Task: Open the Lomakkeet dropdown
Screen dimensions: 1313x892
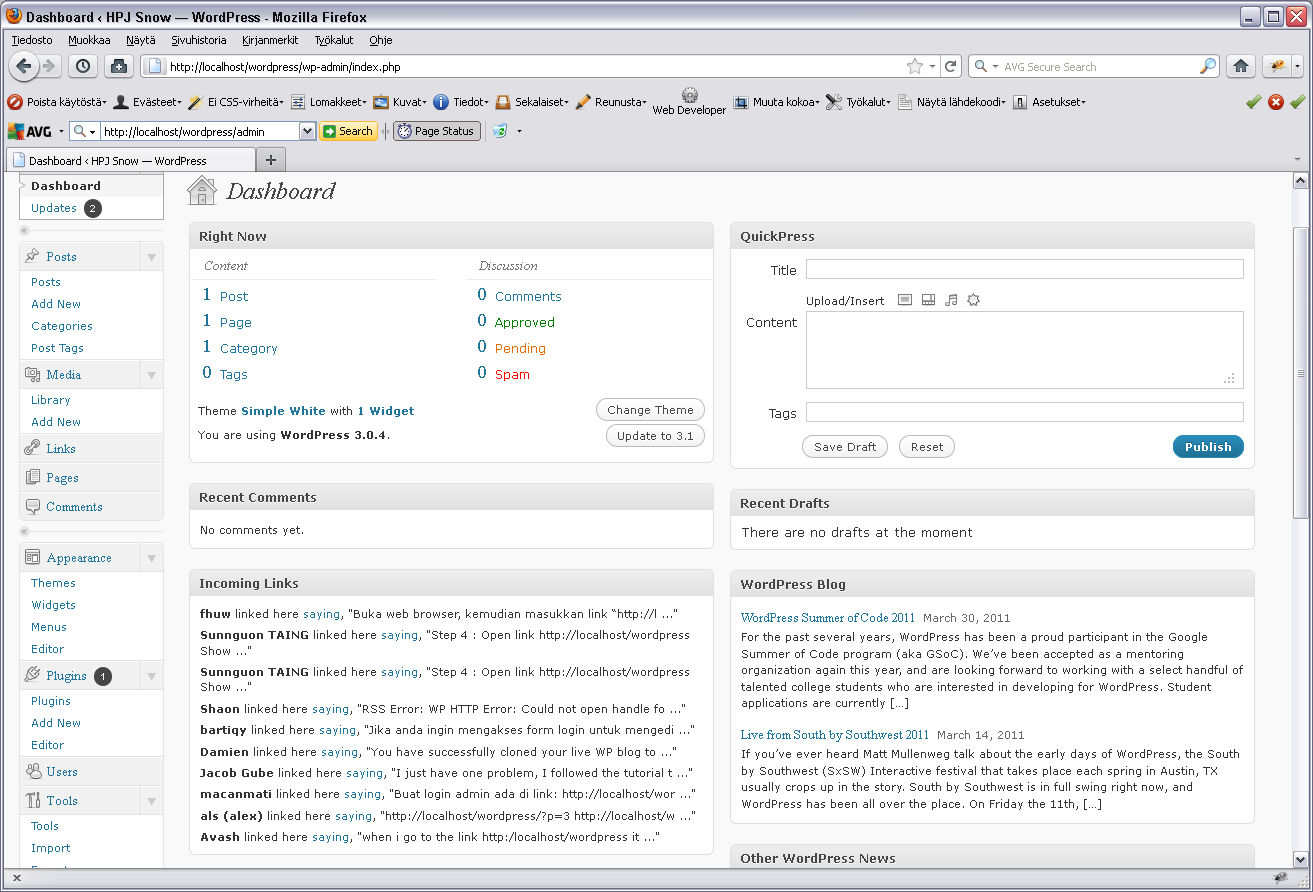Action: coord(329,102)
